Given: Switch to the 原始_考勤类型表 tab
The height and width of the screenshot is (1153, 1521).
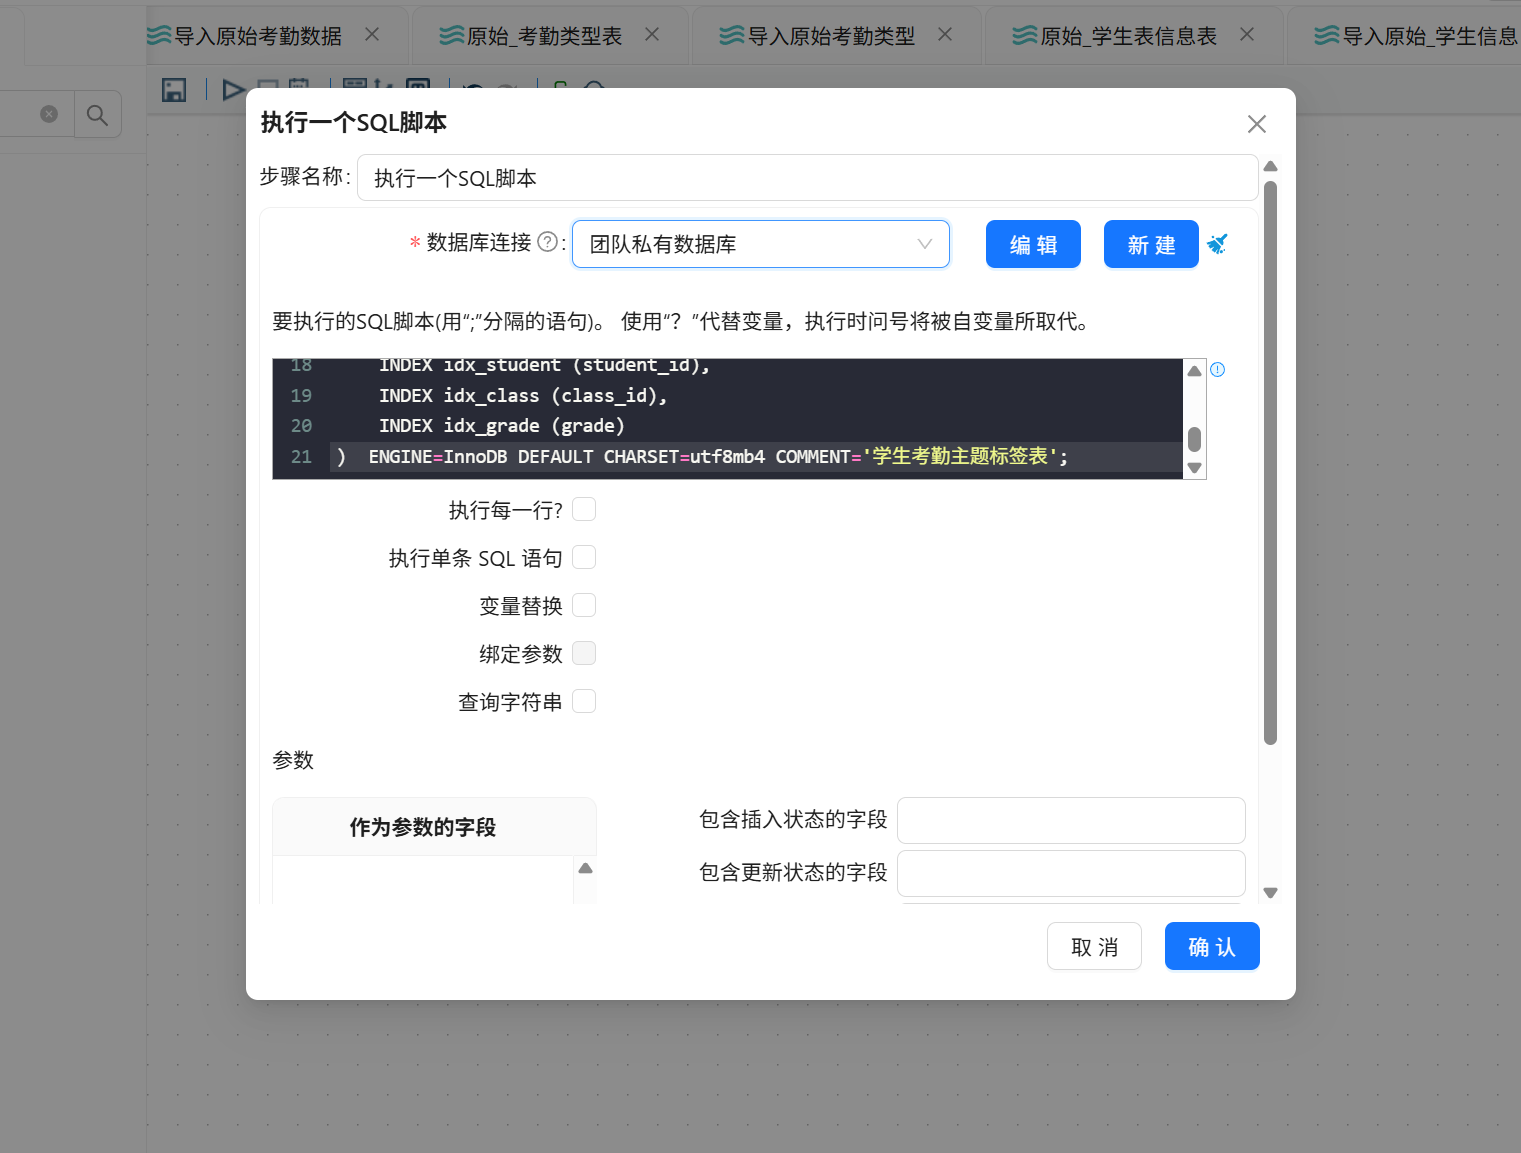Looking at the screenshot, I should click(x=544, y=36).
